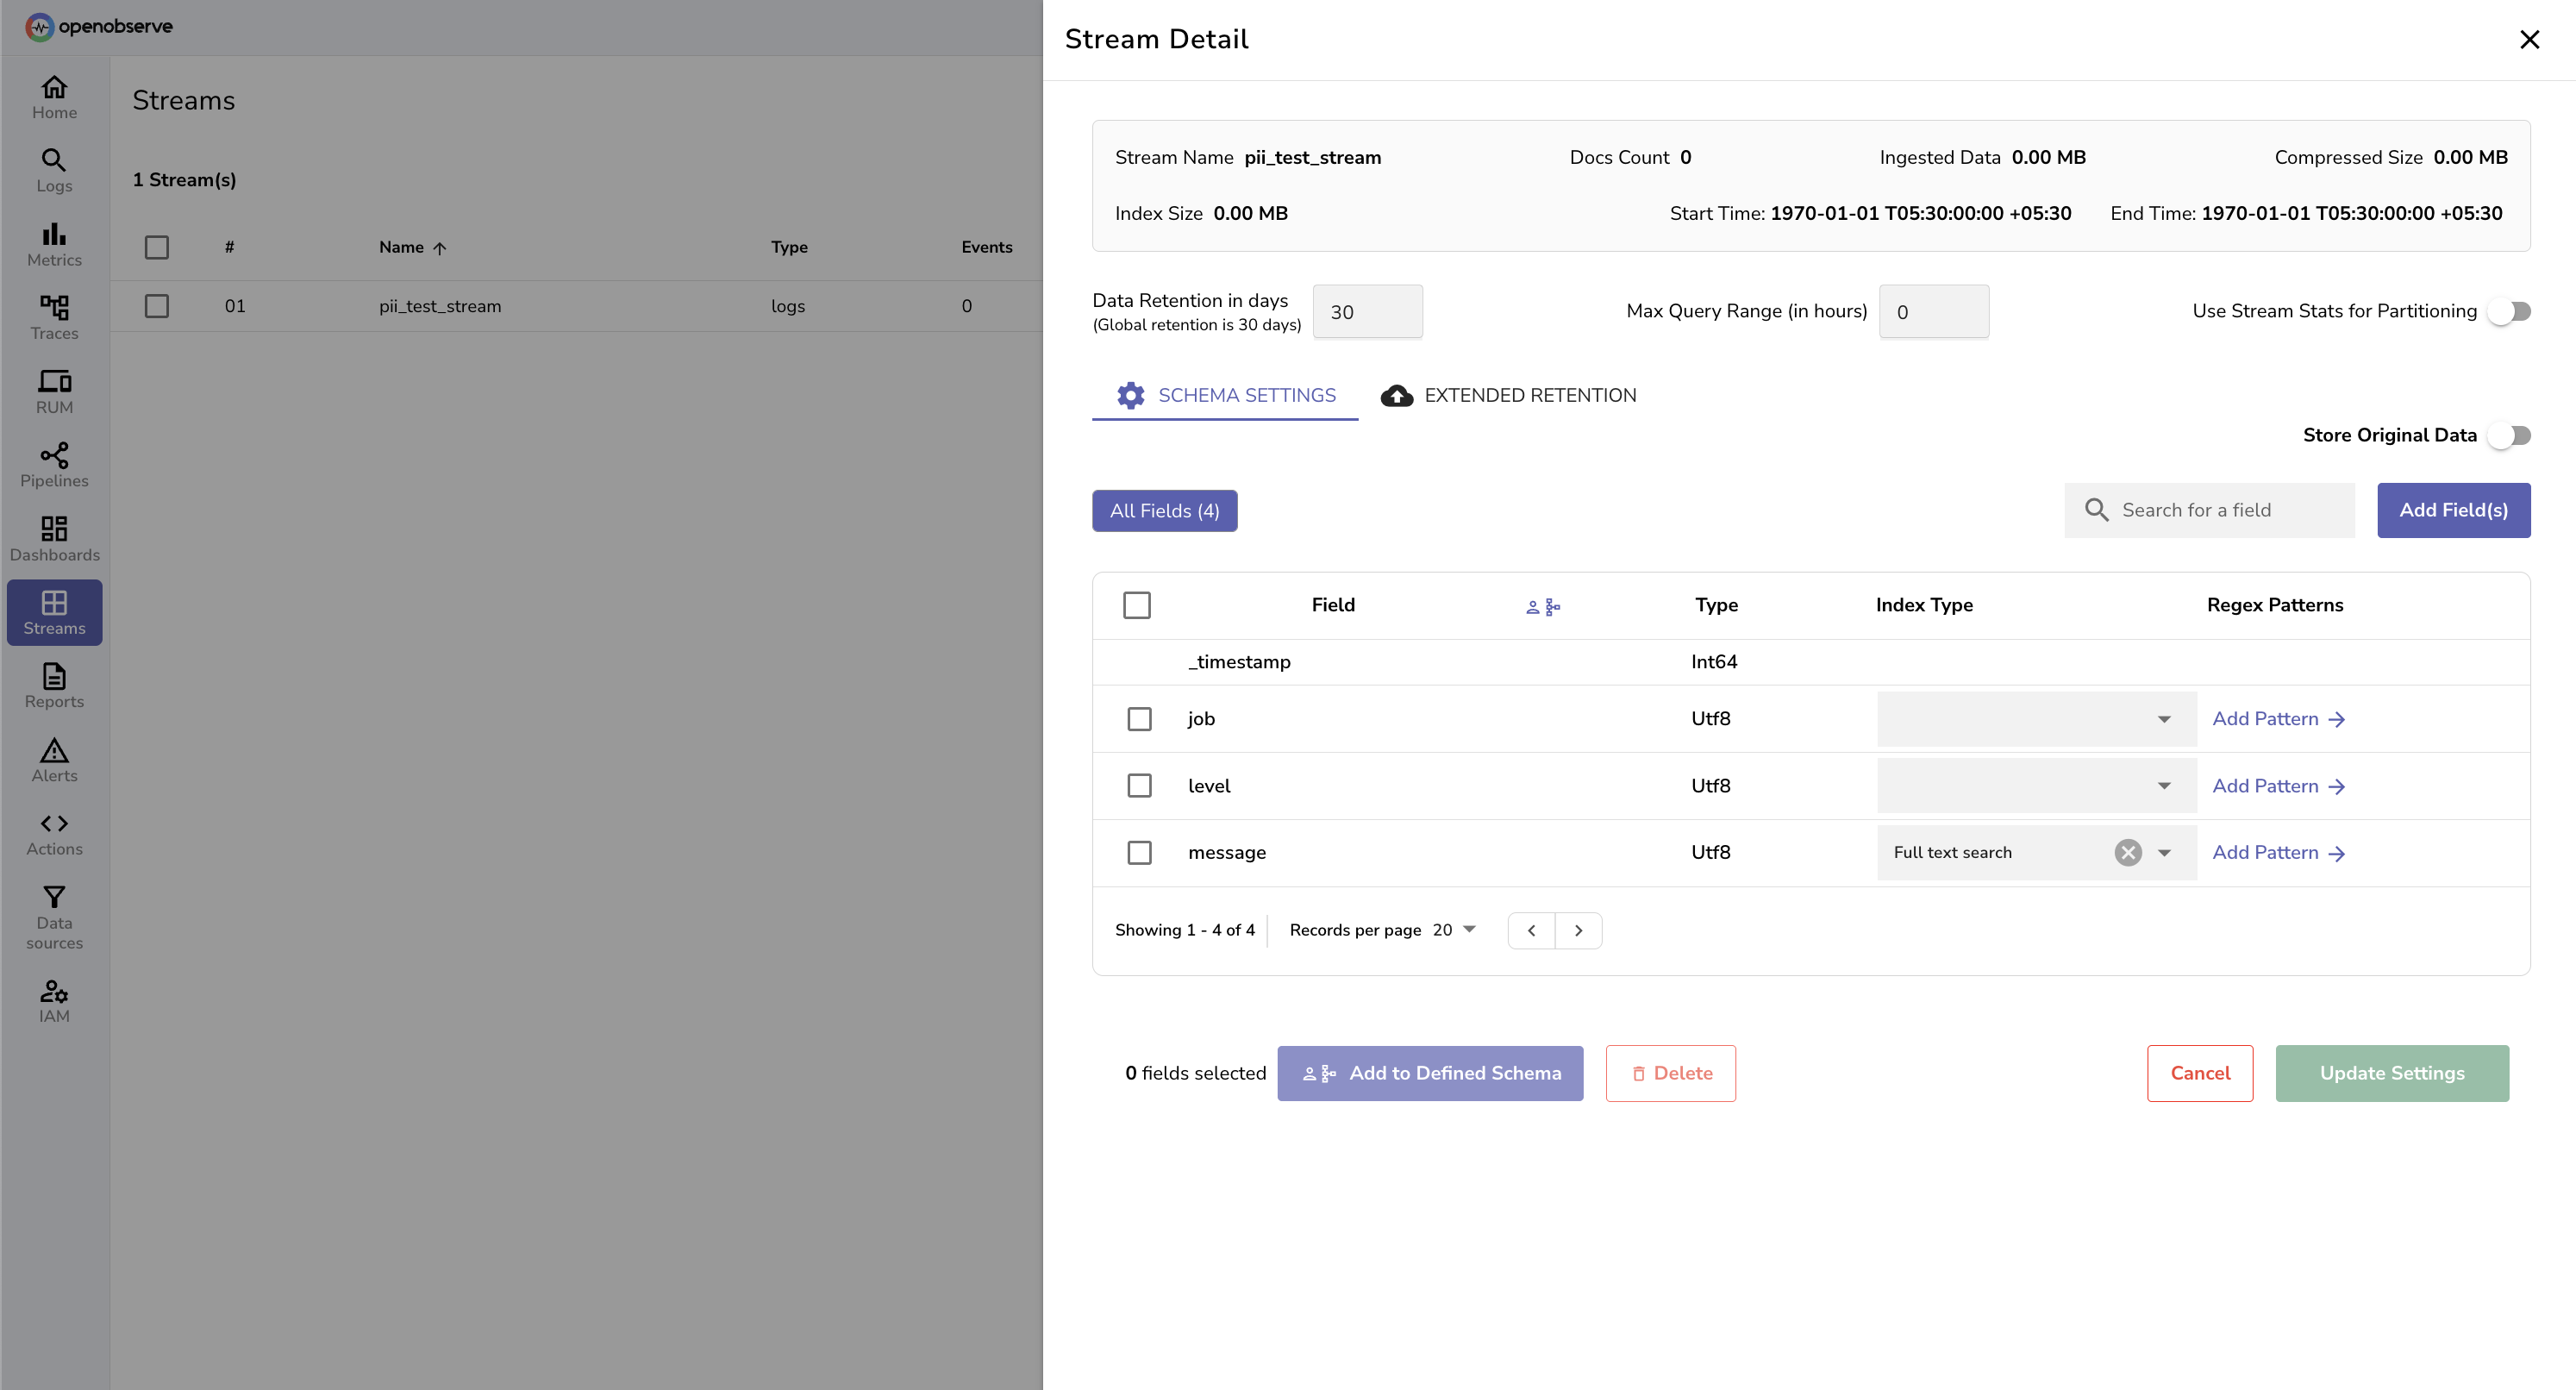Navigate to Pipelines in sidebar
2576x1390 pixels.
click(54, 466)
